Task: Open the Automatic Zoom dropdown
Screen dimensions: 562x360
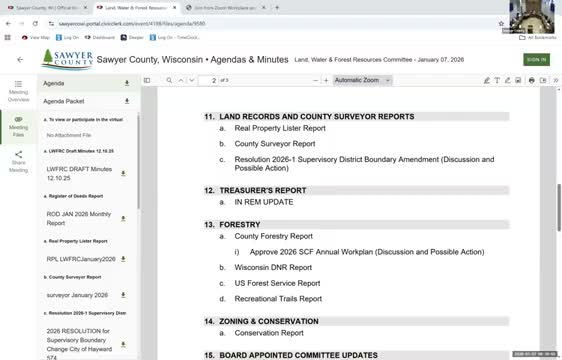Action: (x=363, y=80)
